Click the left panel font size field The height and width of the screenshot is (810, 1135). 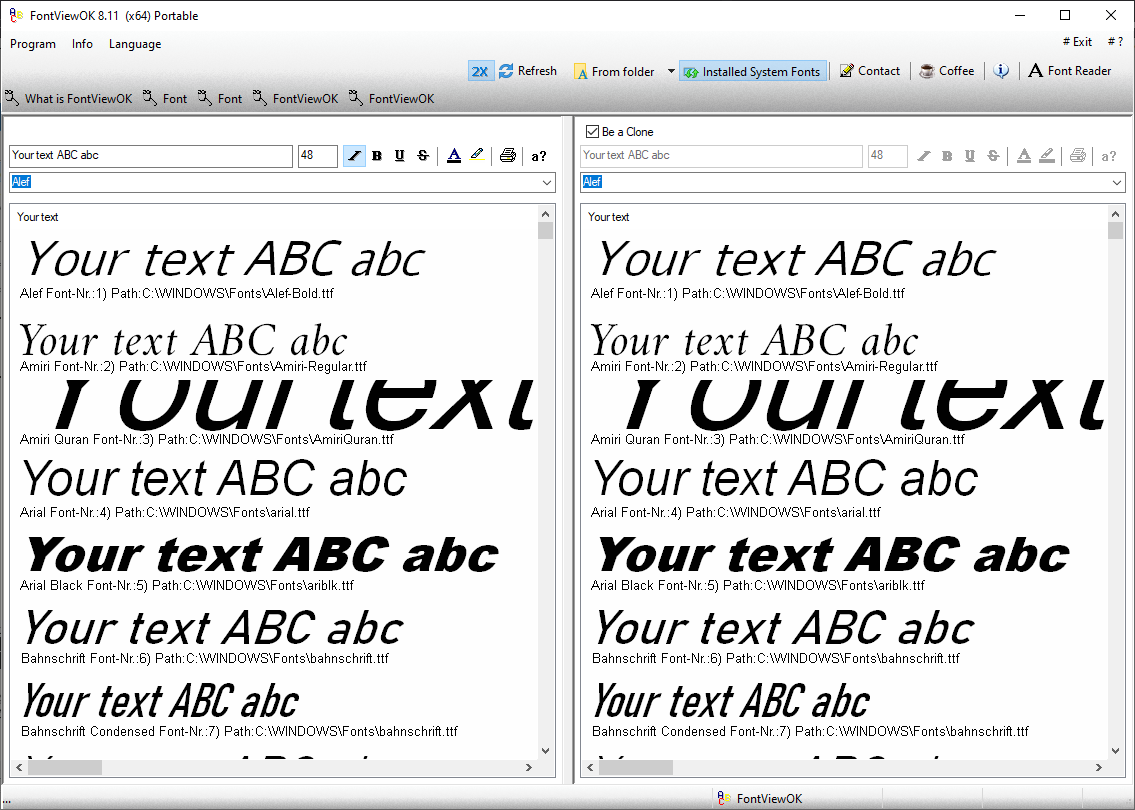pos(318,156)
